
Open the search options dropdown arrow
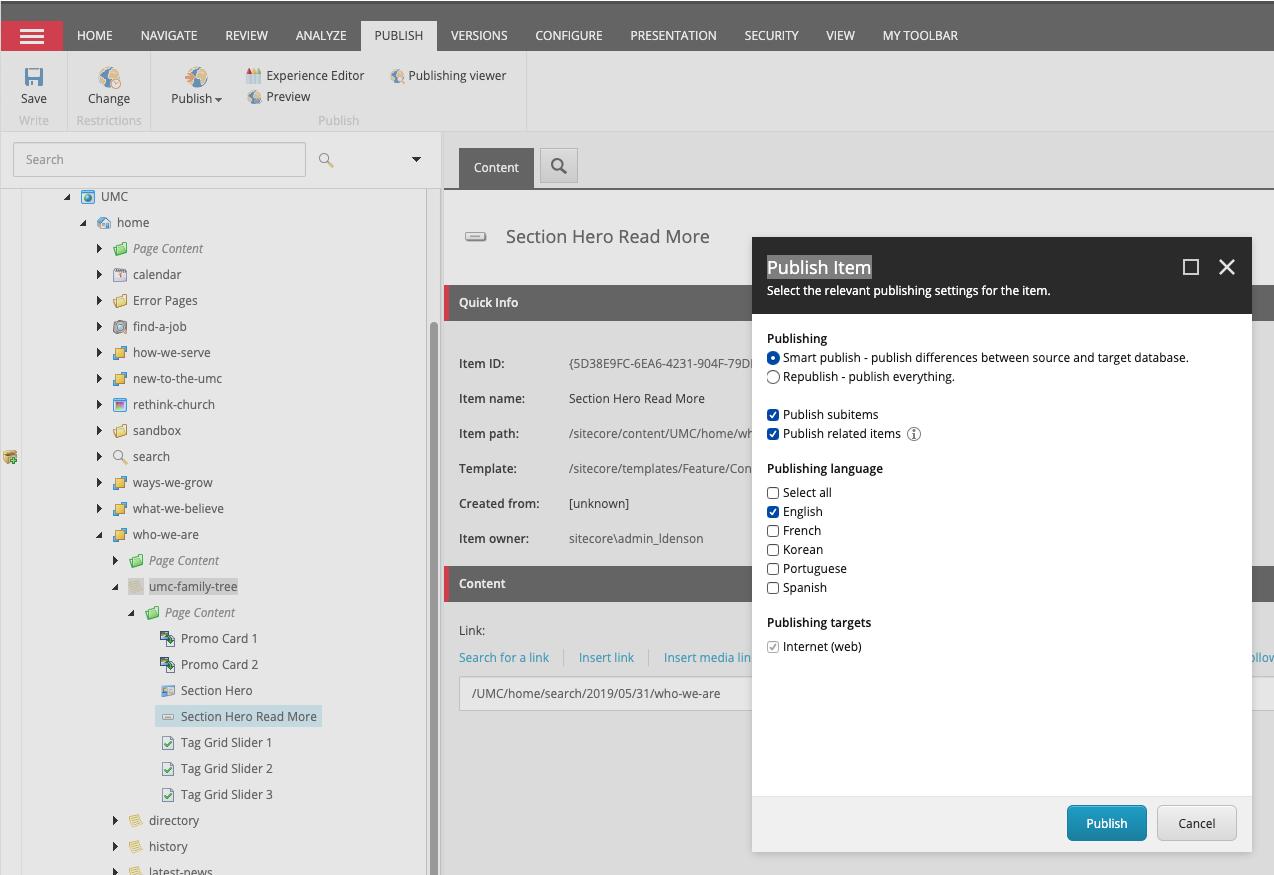(417, 160)
